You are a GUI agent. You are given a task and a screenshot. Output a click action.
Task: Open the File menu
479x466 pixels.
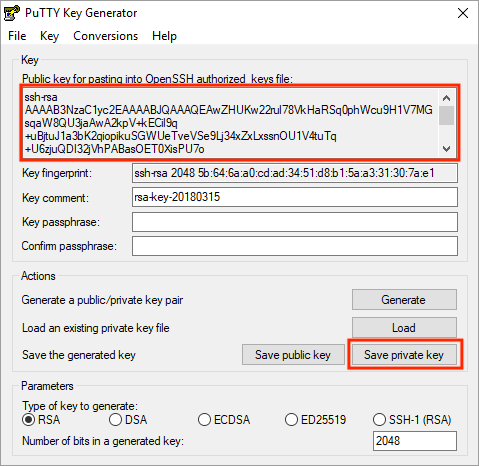point(17,36)
